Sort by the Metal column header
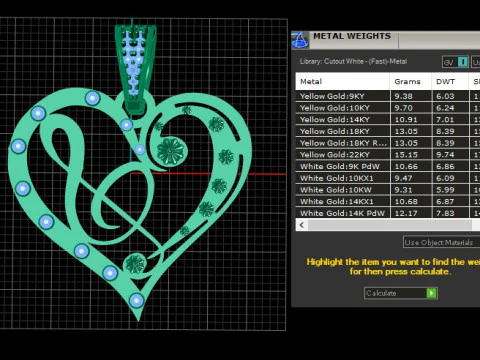 click(x=342, y=81)
